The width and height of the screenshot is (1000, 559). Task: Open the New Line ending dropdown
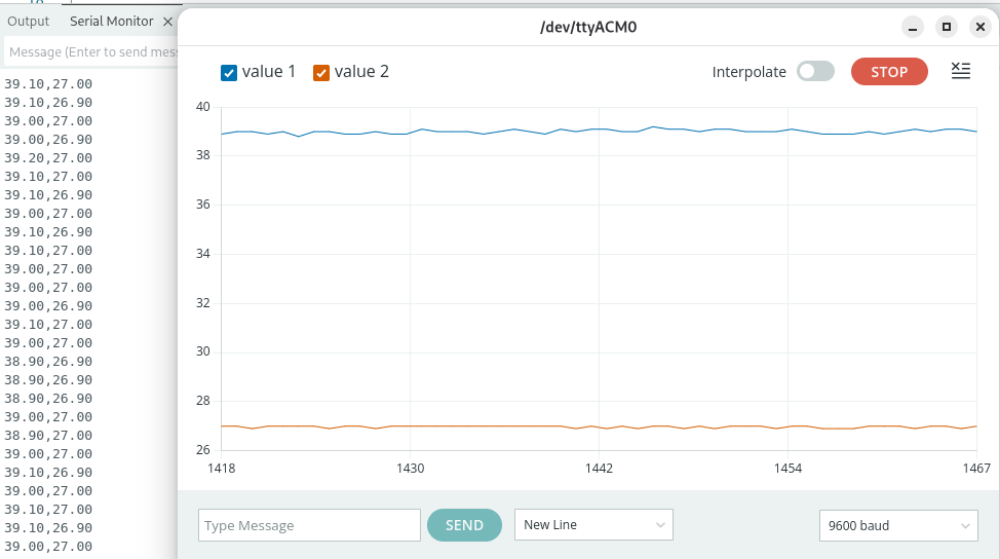click(x=593, y=525)
